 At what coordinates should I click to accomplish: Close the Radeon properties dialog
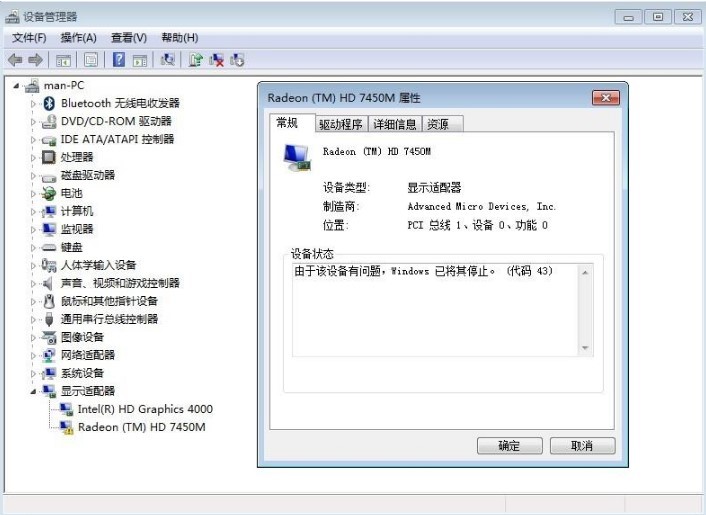pos(606,98)
